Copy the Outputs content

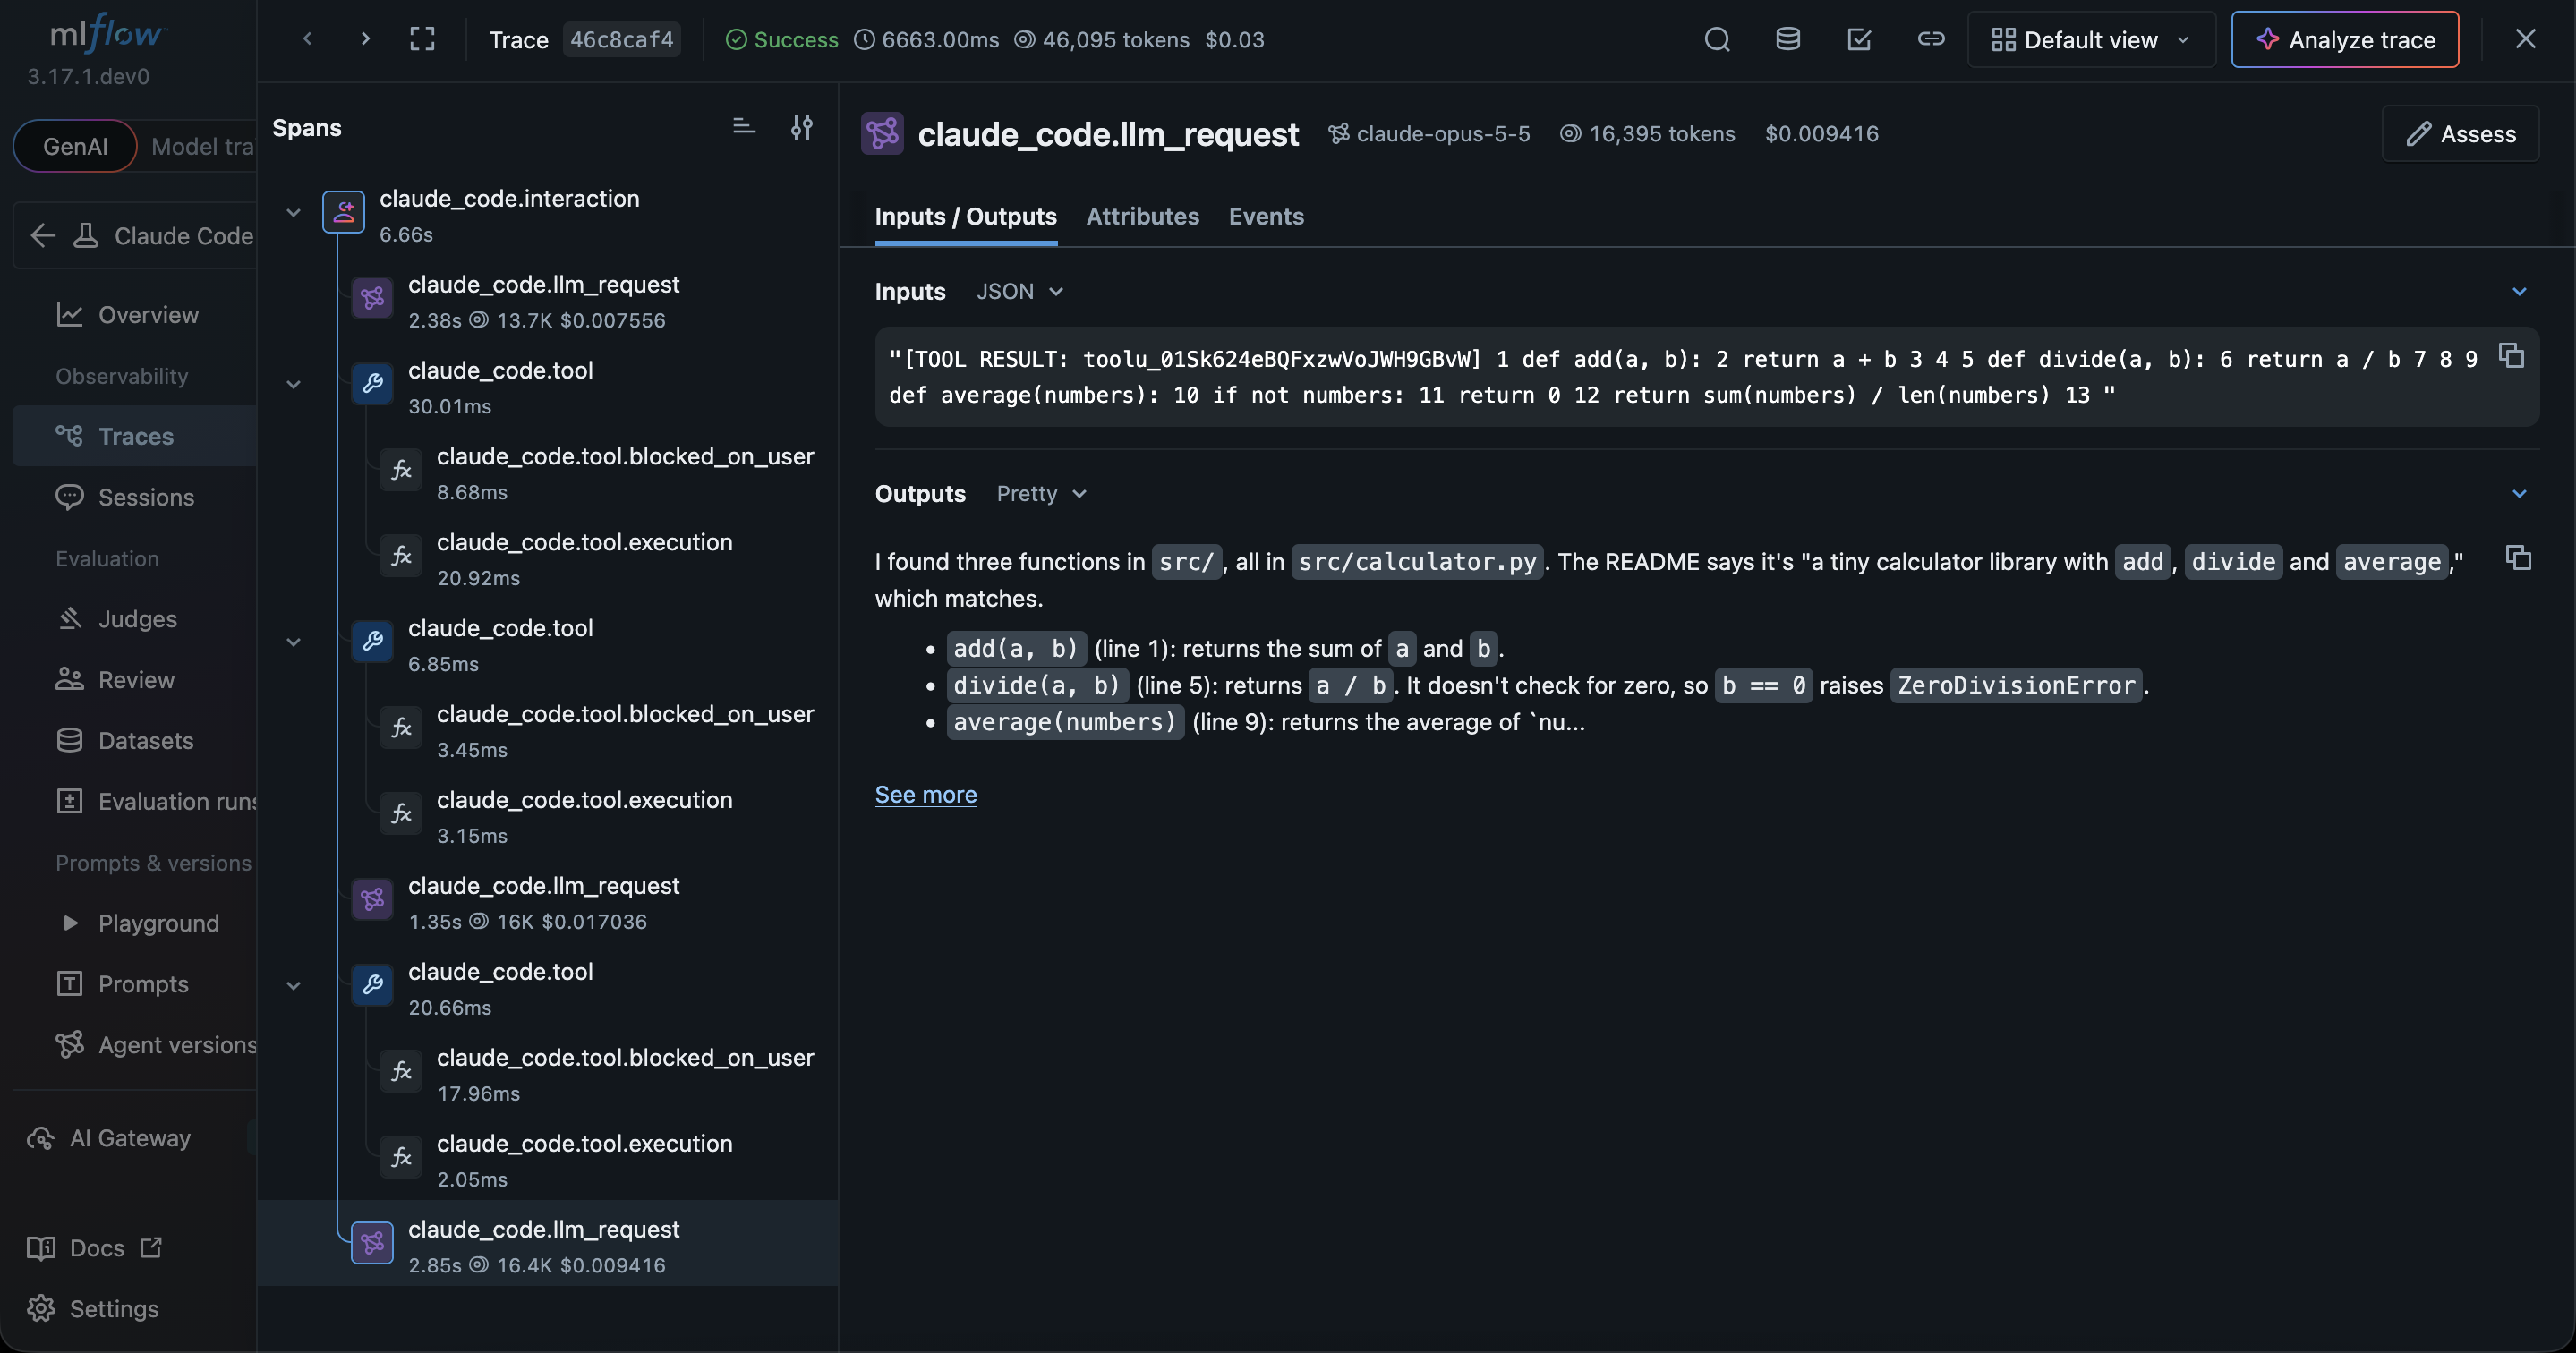point(2518,558)
